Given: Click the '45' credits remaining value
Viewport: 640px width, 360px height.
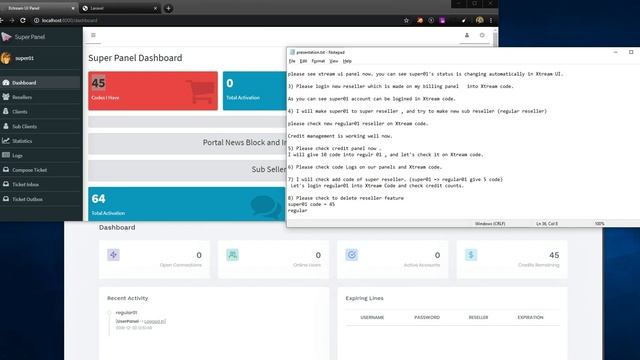Looking at the screenshot, I should tap(554, 255).
